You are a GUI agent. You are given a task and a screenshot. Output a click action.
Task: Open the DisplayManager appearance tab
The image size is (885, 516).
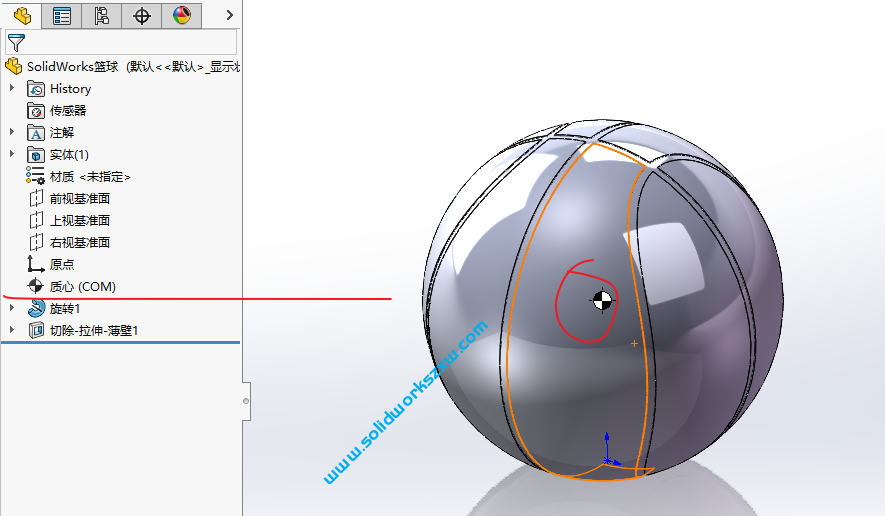(182, 15)
